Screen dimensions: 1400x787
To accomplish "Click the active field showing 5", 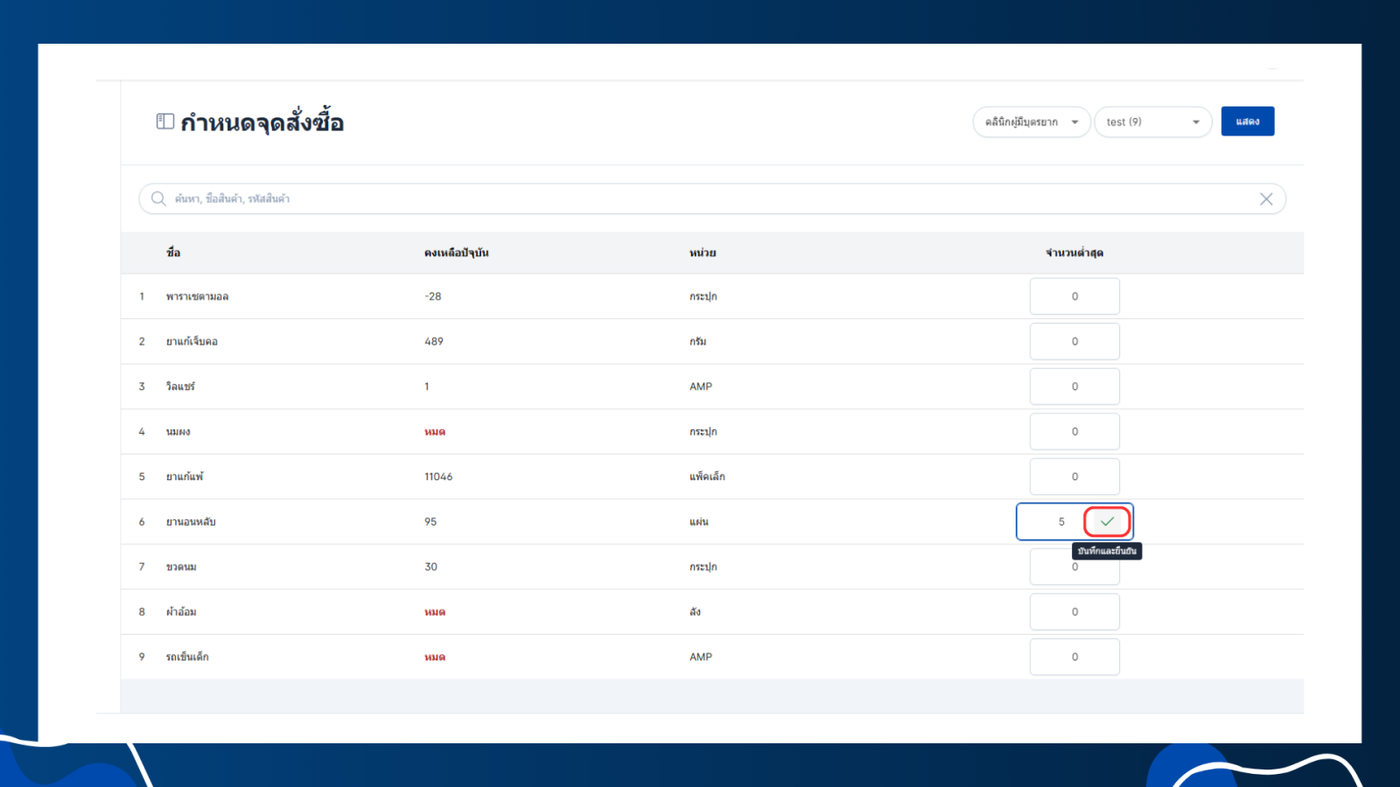I will tap(1052, 522).
